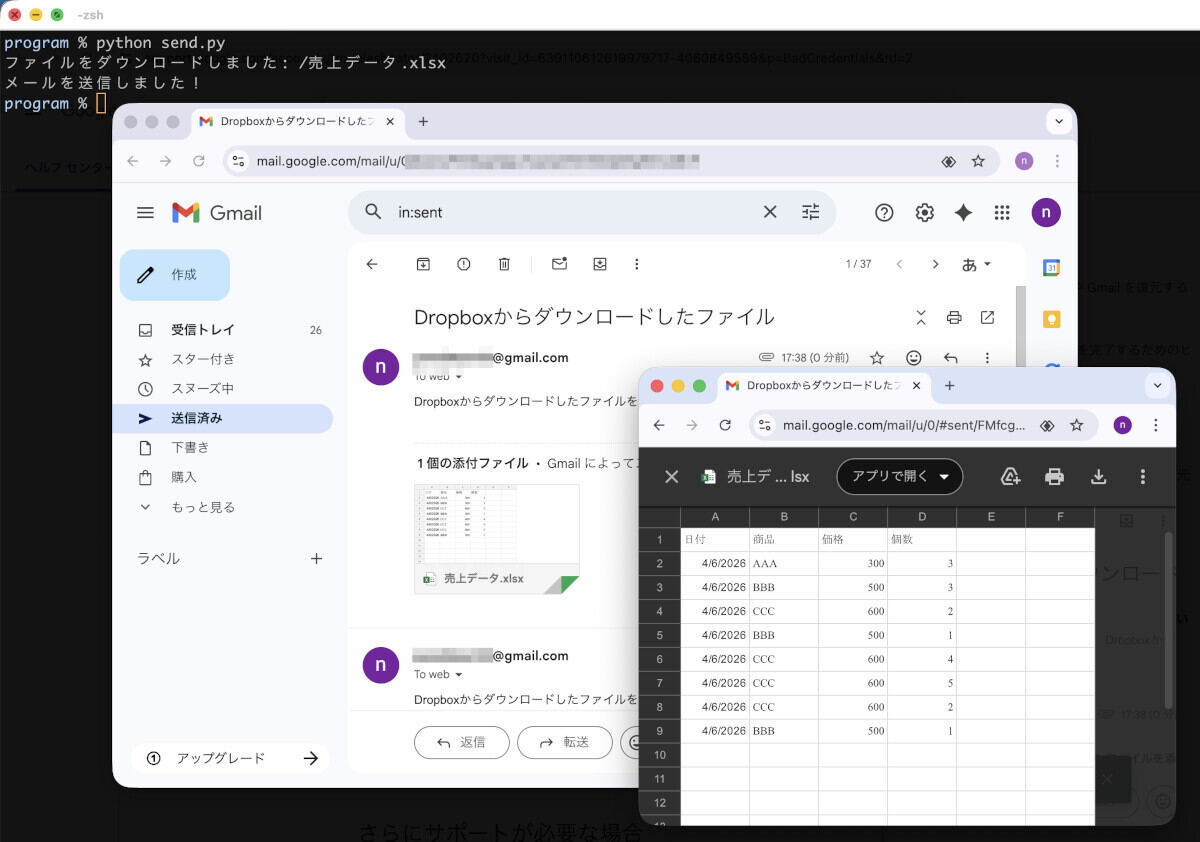The image size is (1200, 842).
Task: Open Gmail settings gear
Action: coord(924,212)
